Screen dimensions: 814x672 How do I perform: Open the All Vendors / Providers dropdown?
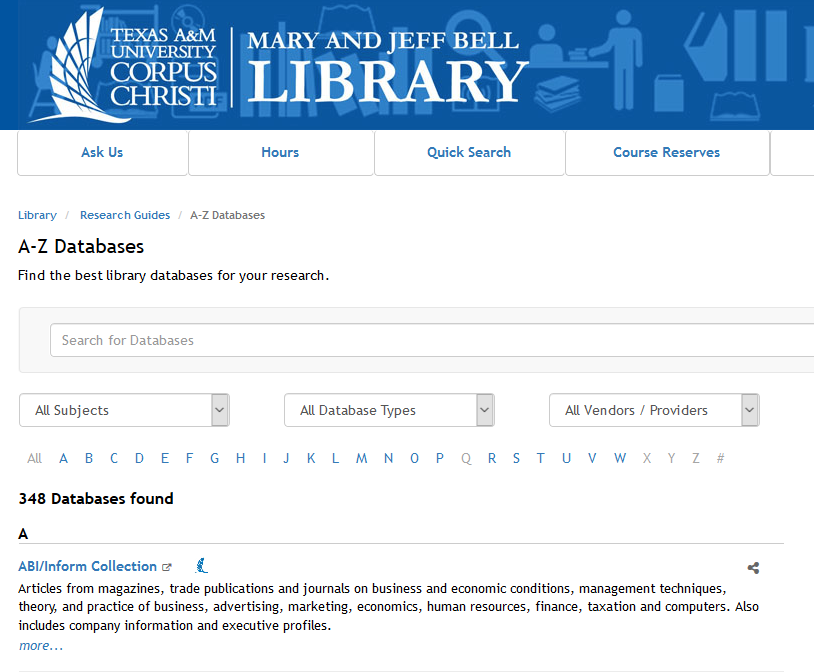653,410
